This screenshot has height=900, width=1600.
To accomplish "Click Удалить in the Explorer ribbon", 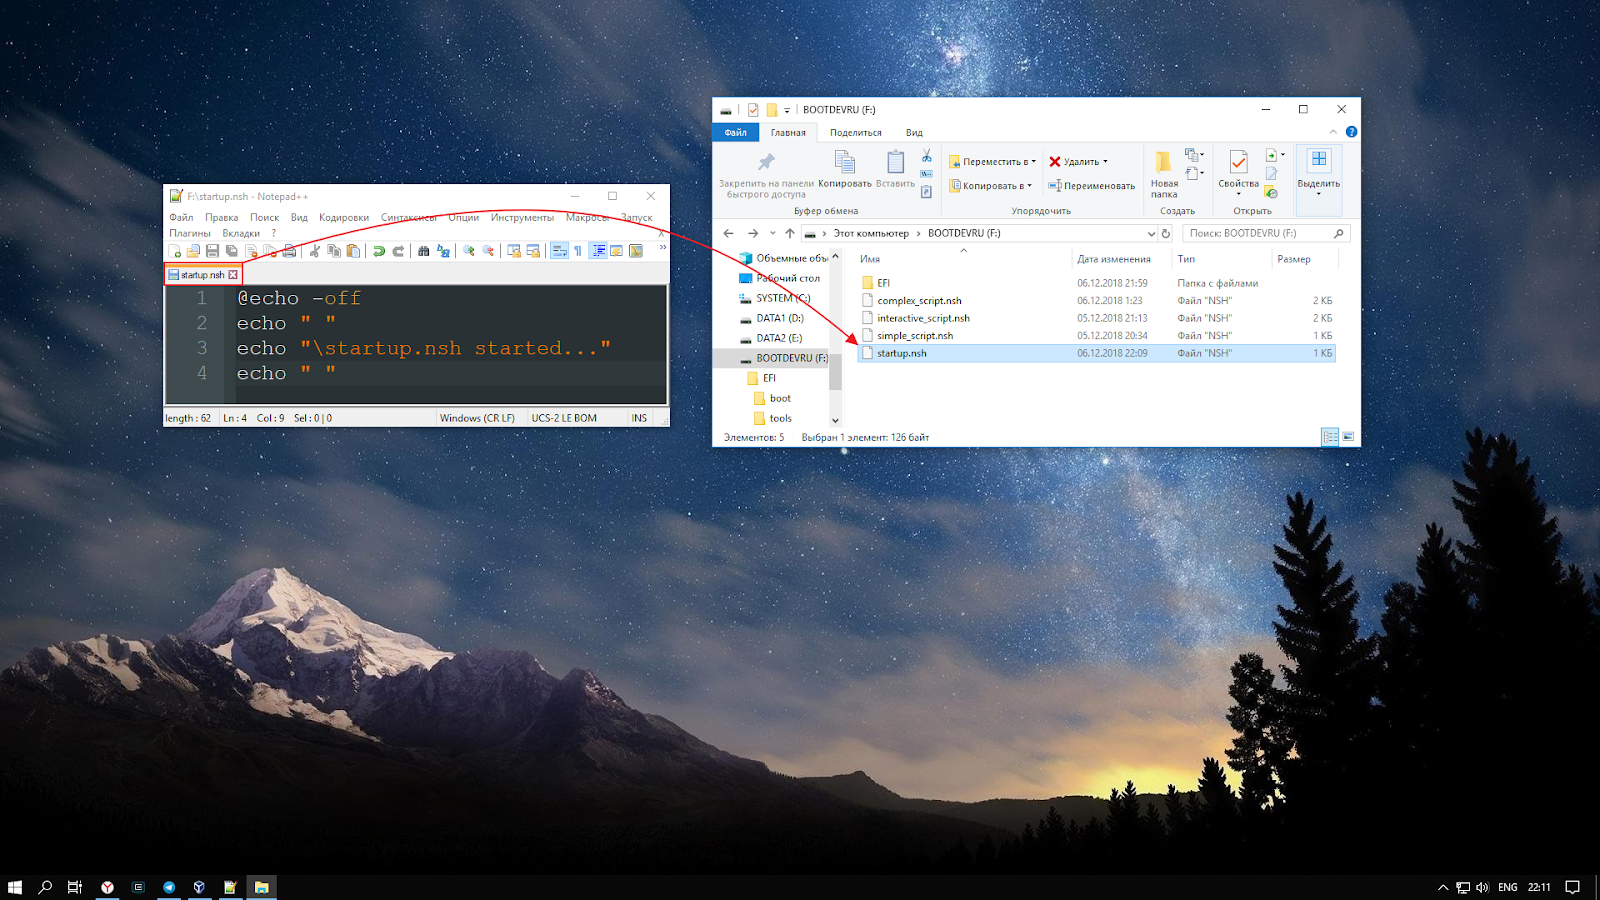I will tap(1078, 161).
